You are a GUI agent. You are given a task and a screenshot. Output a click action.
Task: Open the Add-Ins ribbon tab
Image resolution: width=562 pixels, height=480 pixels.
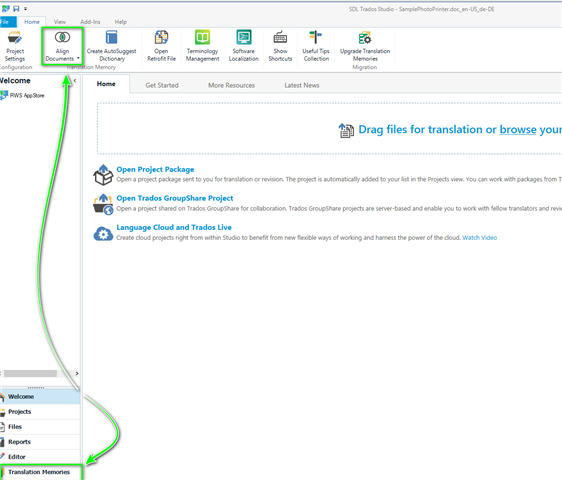click(90, 22)
